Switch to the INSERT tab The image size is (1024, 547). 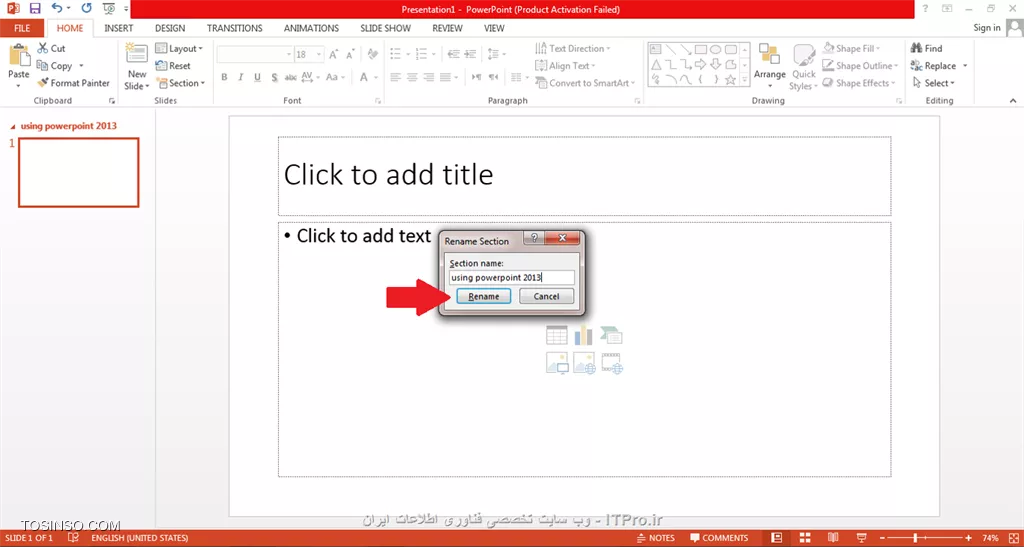click(118, 28)
